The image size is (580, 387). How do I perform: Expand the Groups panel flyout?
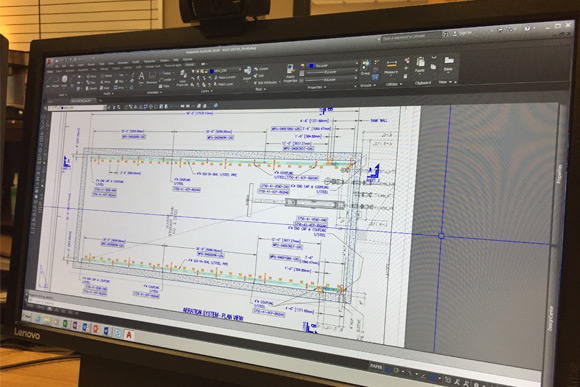click(368, 85)
